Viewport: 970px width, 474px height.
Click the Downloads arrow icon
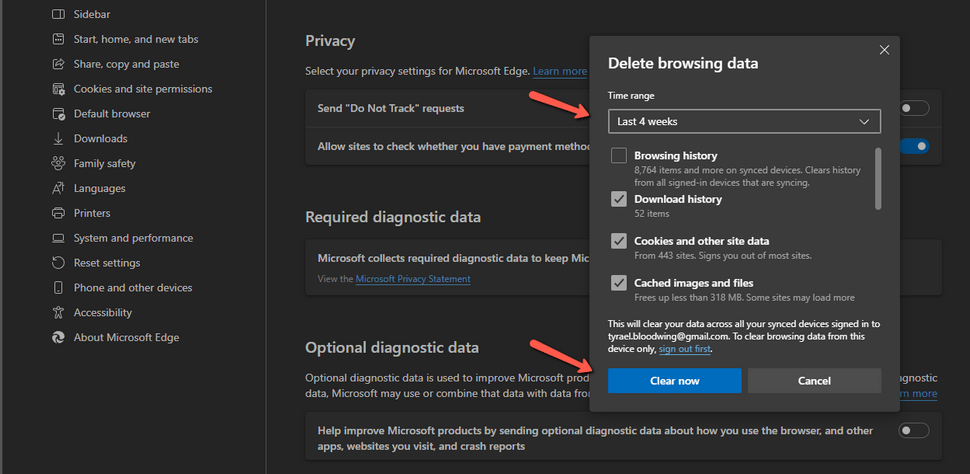click(x=58, y=139)
